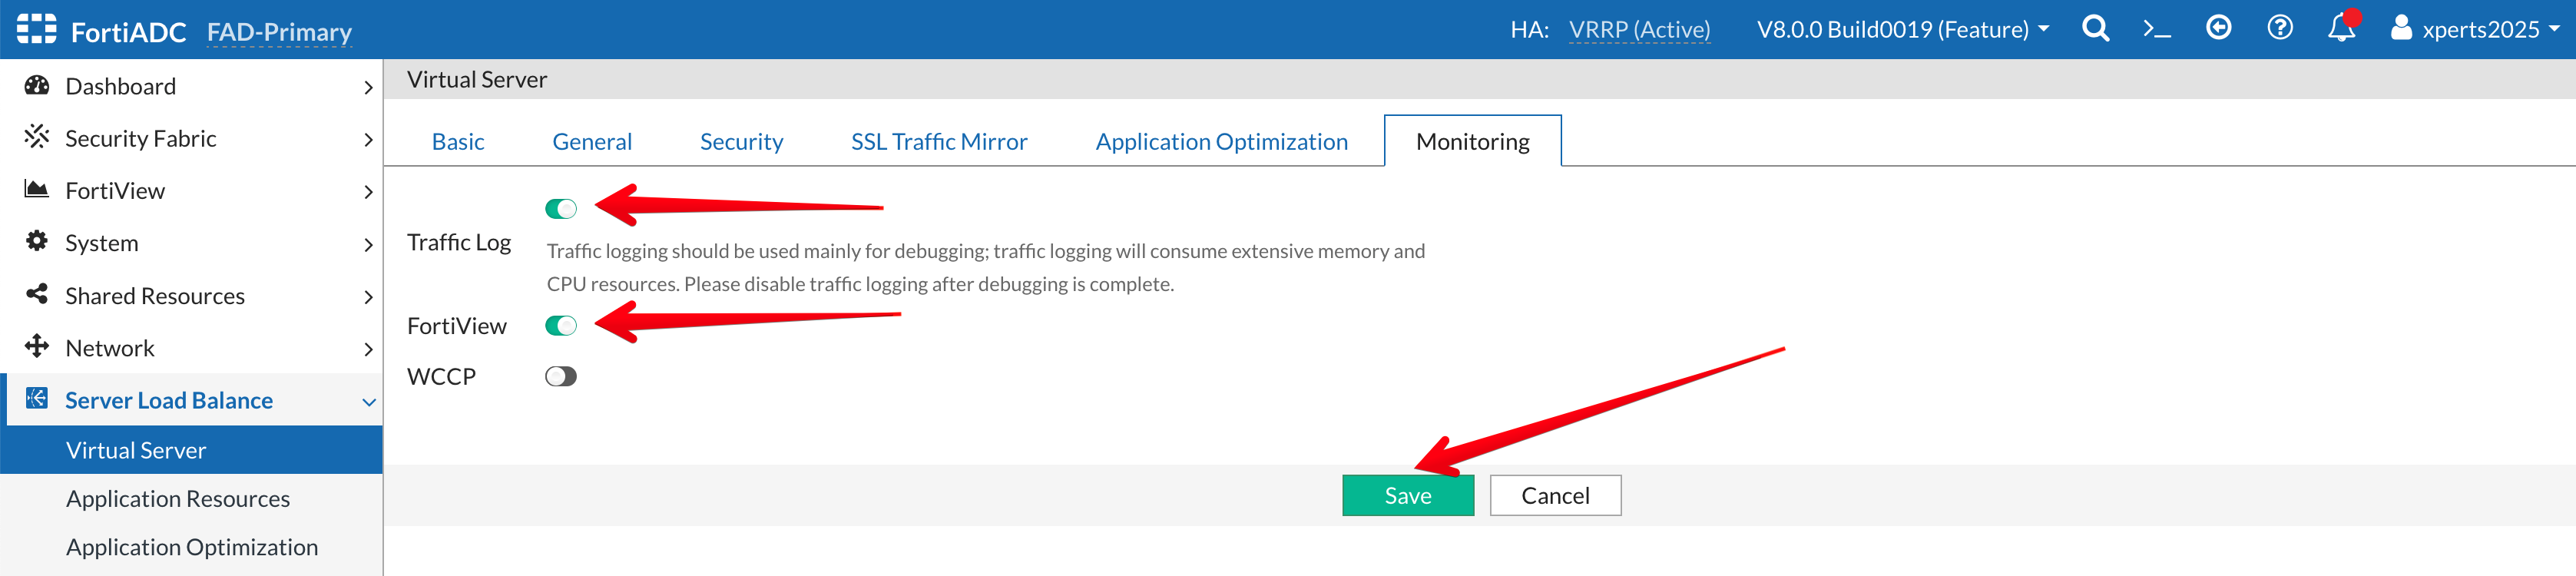2576x576 pixels.
Task: Select Application Resources in the sidebar
Action: (178, 499)
